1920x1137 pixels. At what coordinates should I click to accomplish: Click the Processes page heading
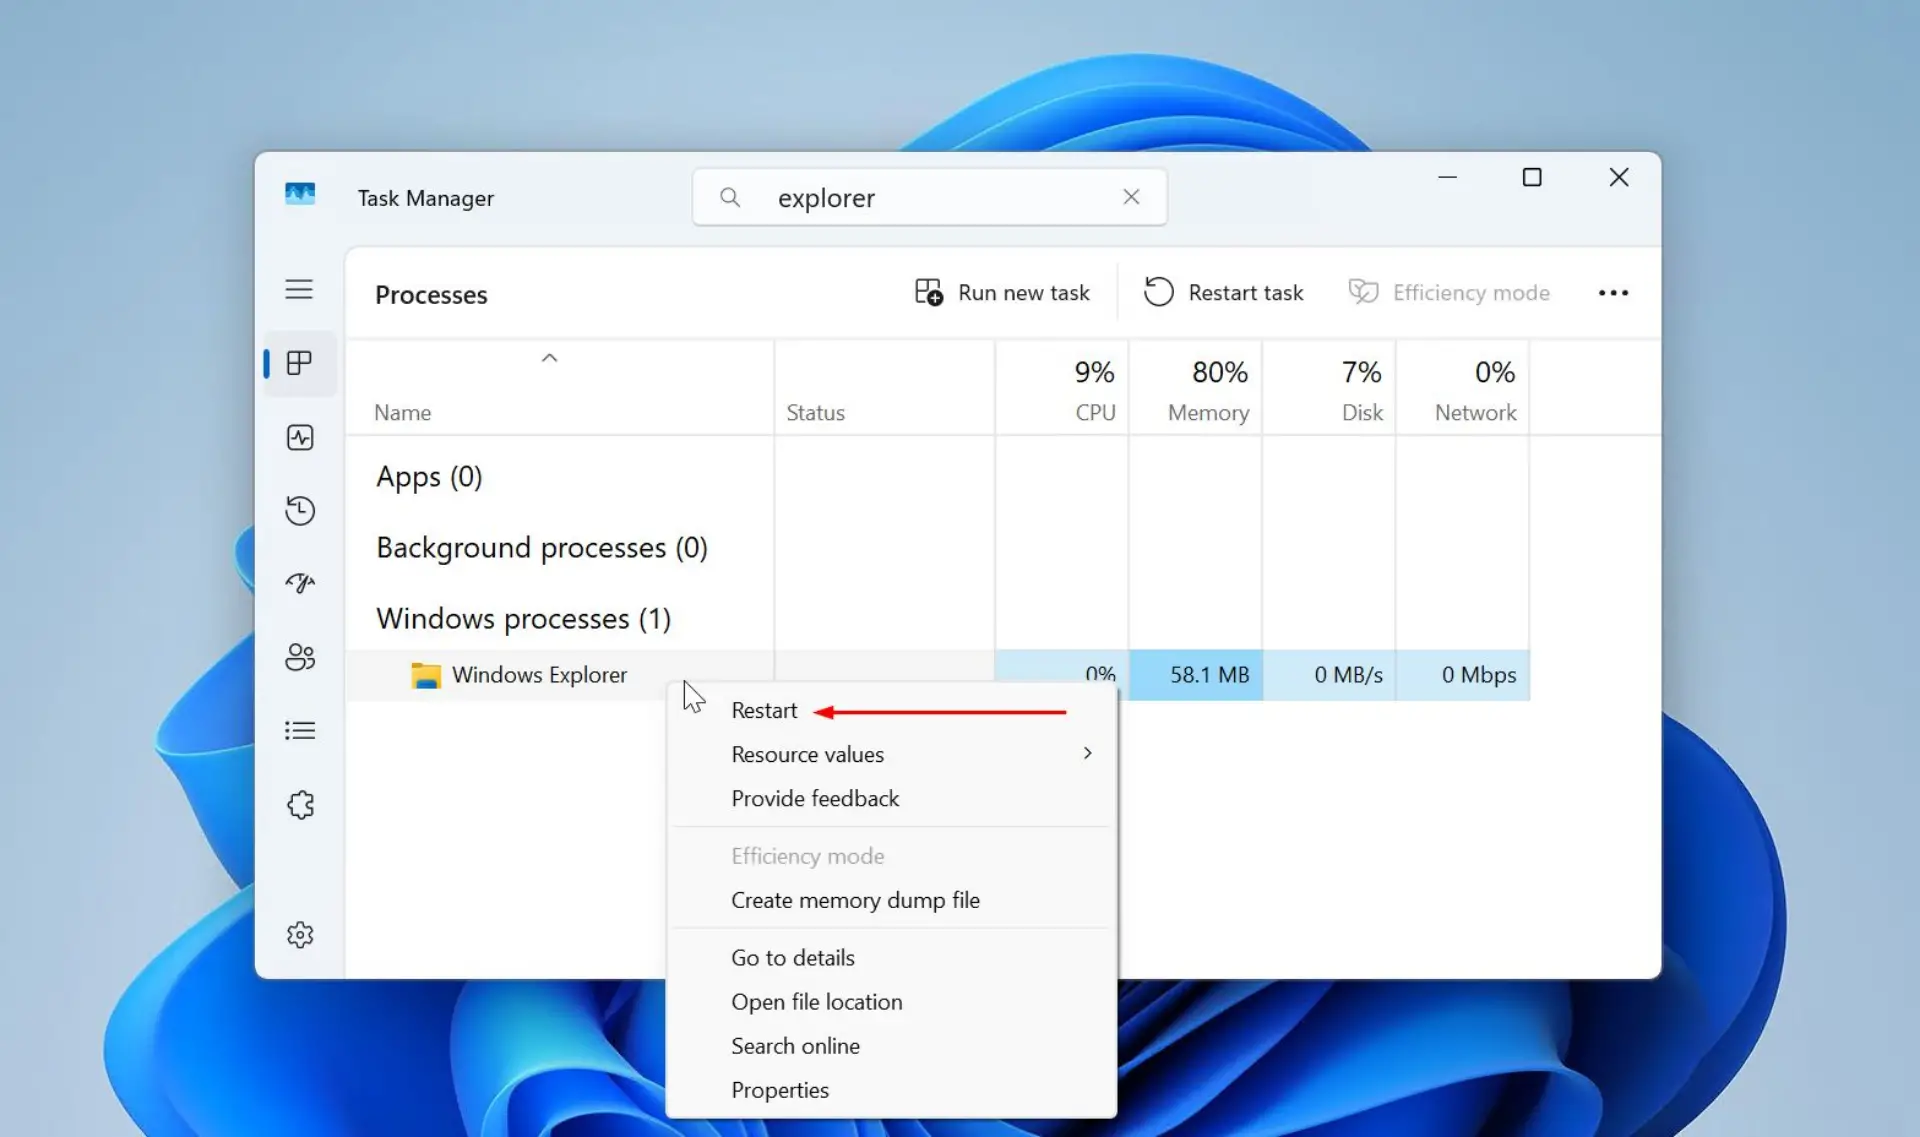point(431,295)
